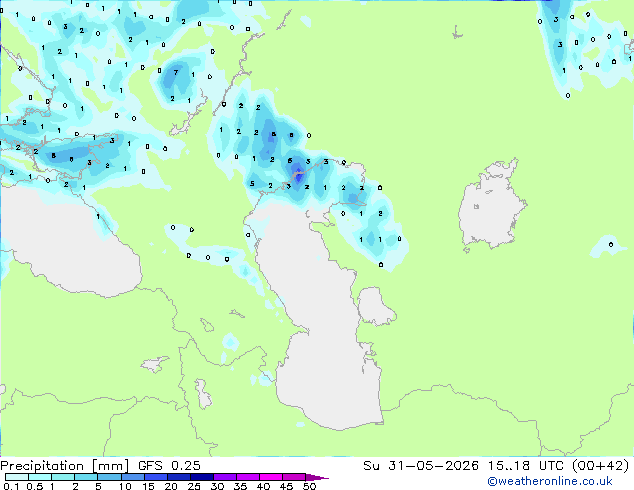Click the time range '15..18 UTC'
Viewport: 634px width, 490px height.
tap(526, 466)
